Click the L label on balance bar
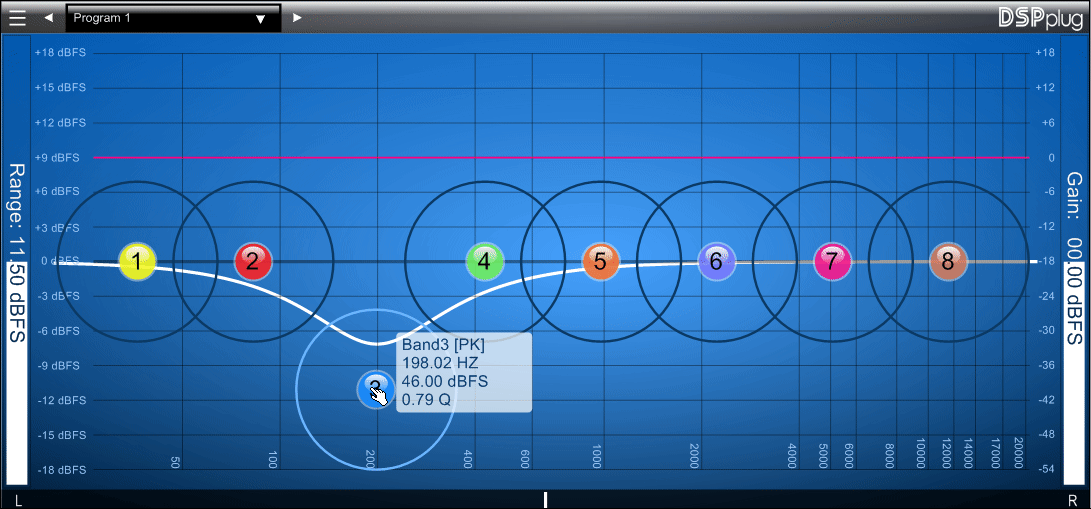 point(17,499)
